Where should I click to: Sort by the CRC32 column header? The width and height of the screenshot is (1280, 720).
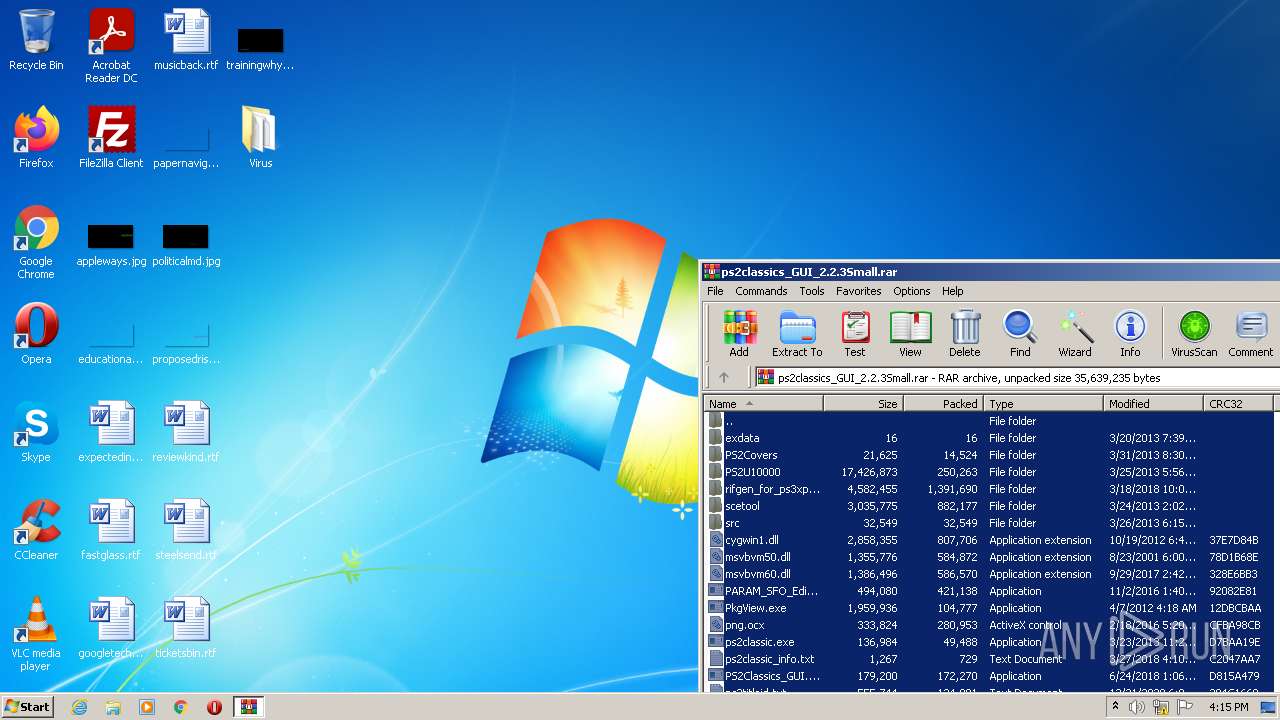point(1238,404)
